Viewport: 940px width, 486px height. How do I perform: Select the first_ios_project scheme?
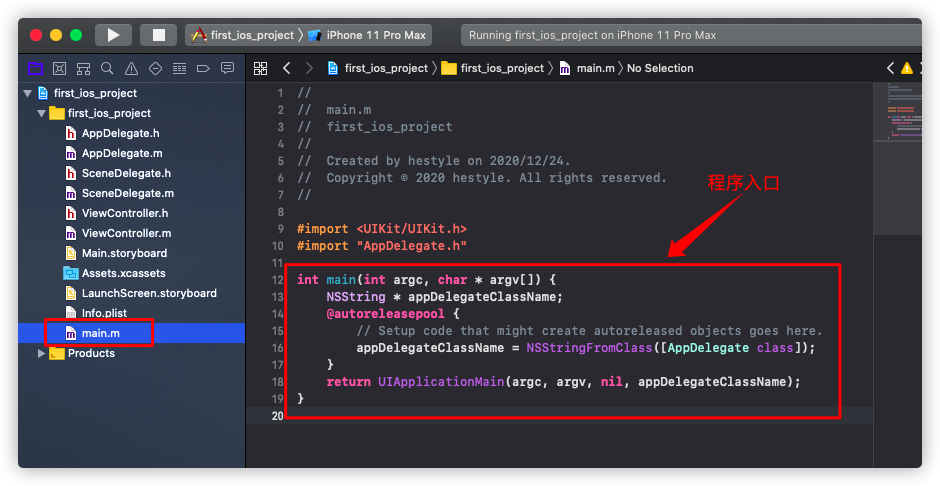pyautogui.click(x=243, y=35)
